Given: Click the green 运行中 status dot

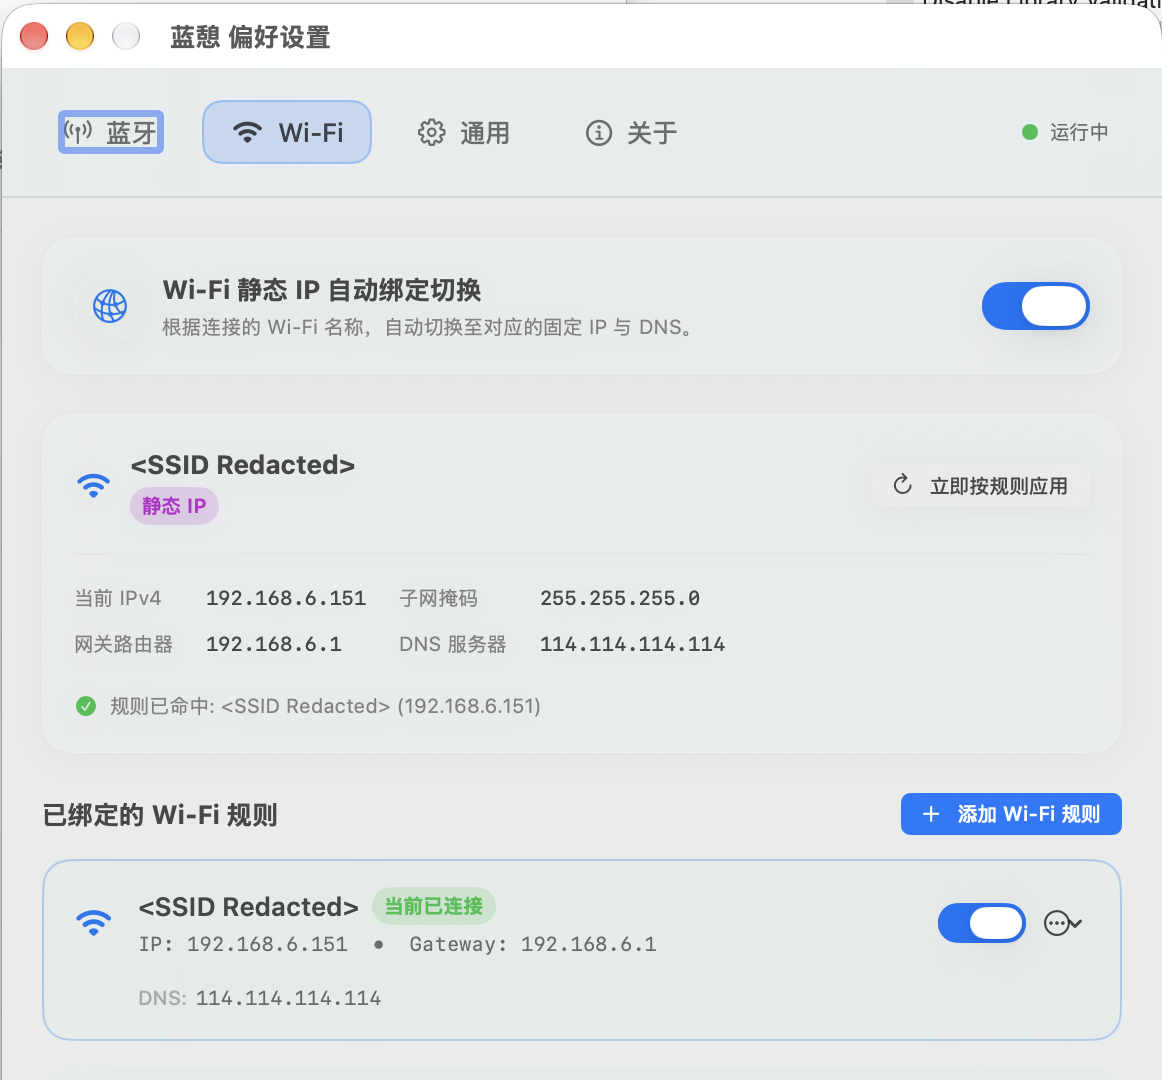Looking at the screenshot, I should pyautogui.click(x=1029, y=132).
